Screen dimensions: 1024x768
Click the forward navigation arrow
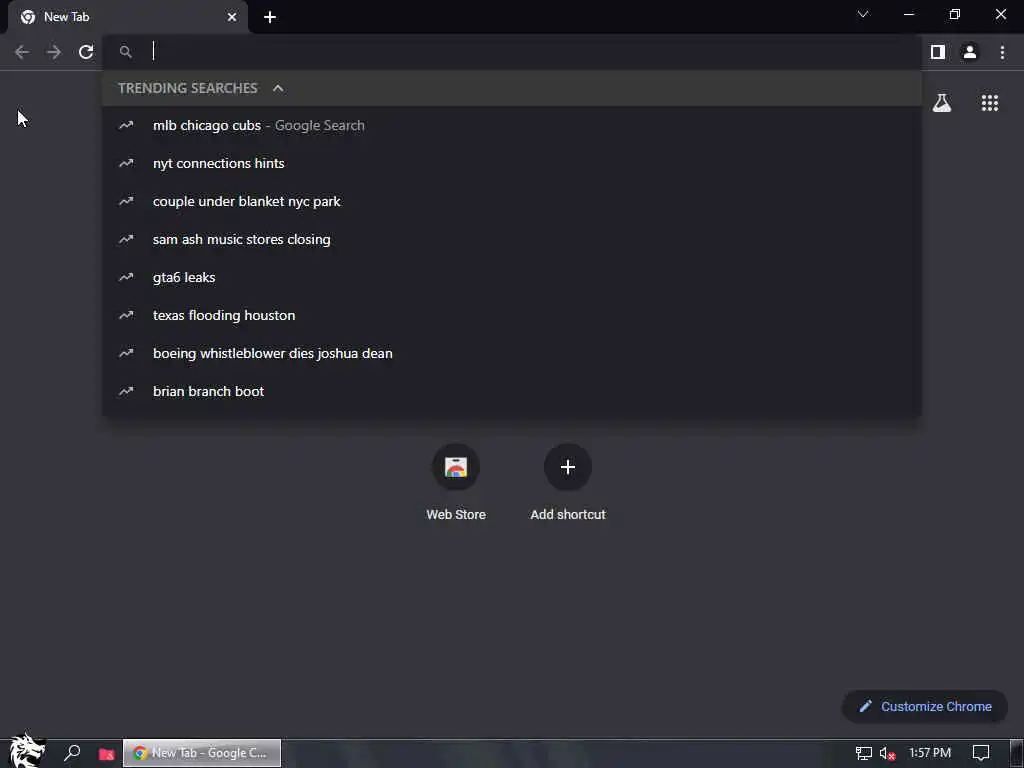coord(54,52)
